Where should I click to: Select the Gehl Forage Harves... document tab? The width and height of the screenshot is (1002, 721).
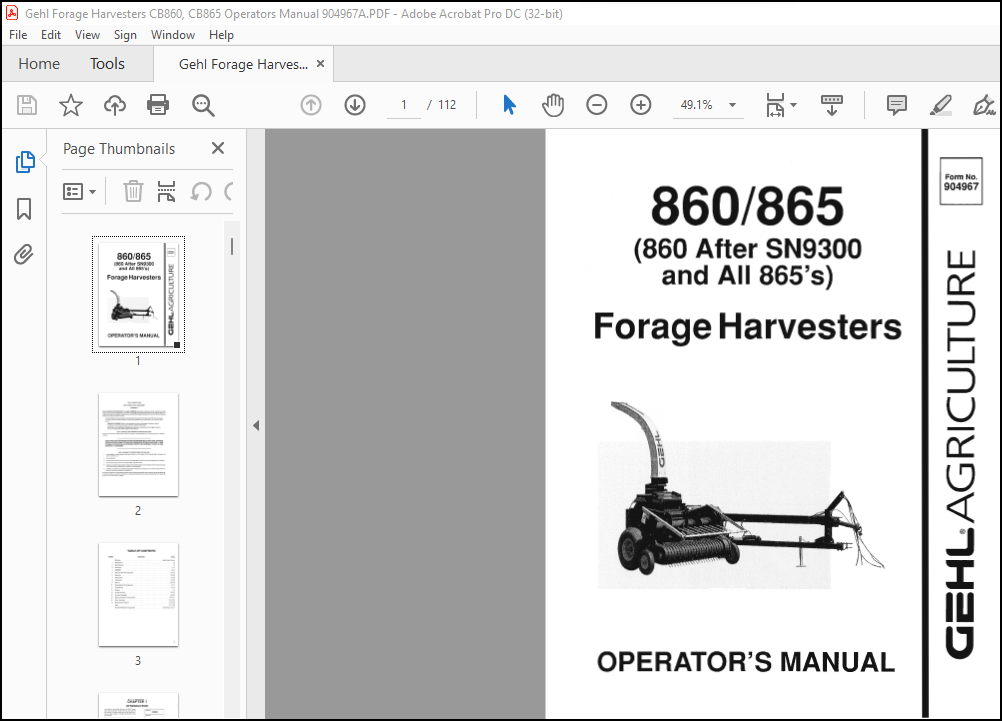tap(243, 65)
